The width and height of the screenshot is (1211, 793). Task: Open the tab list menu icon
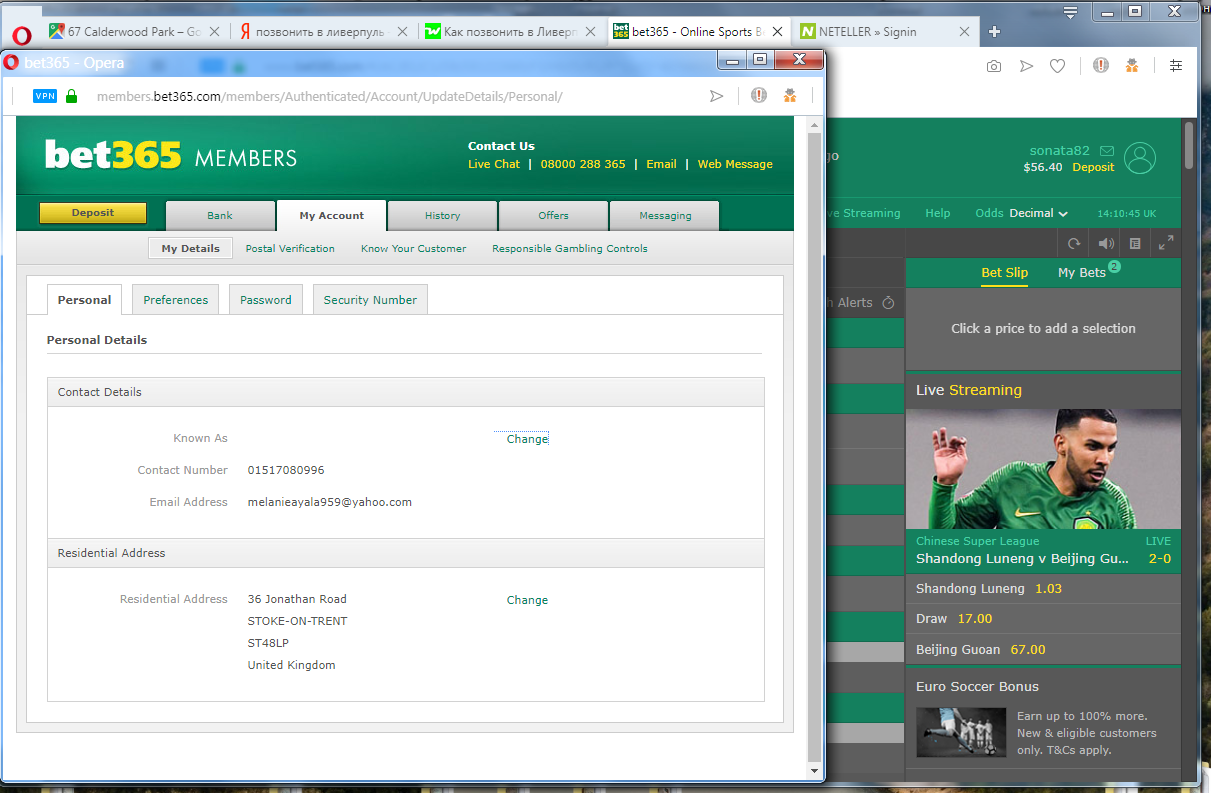pyautogui.click(x=1070, y=12)
